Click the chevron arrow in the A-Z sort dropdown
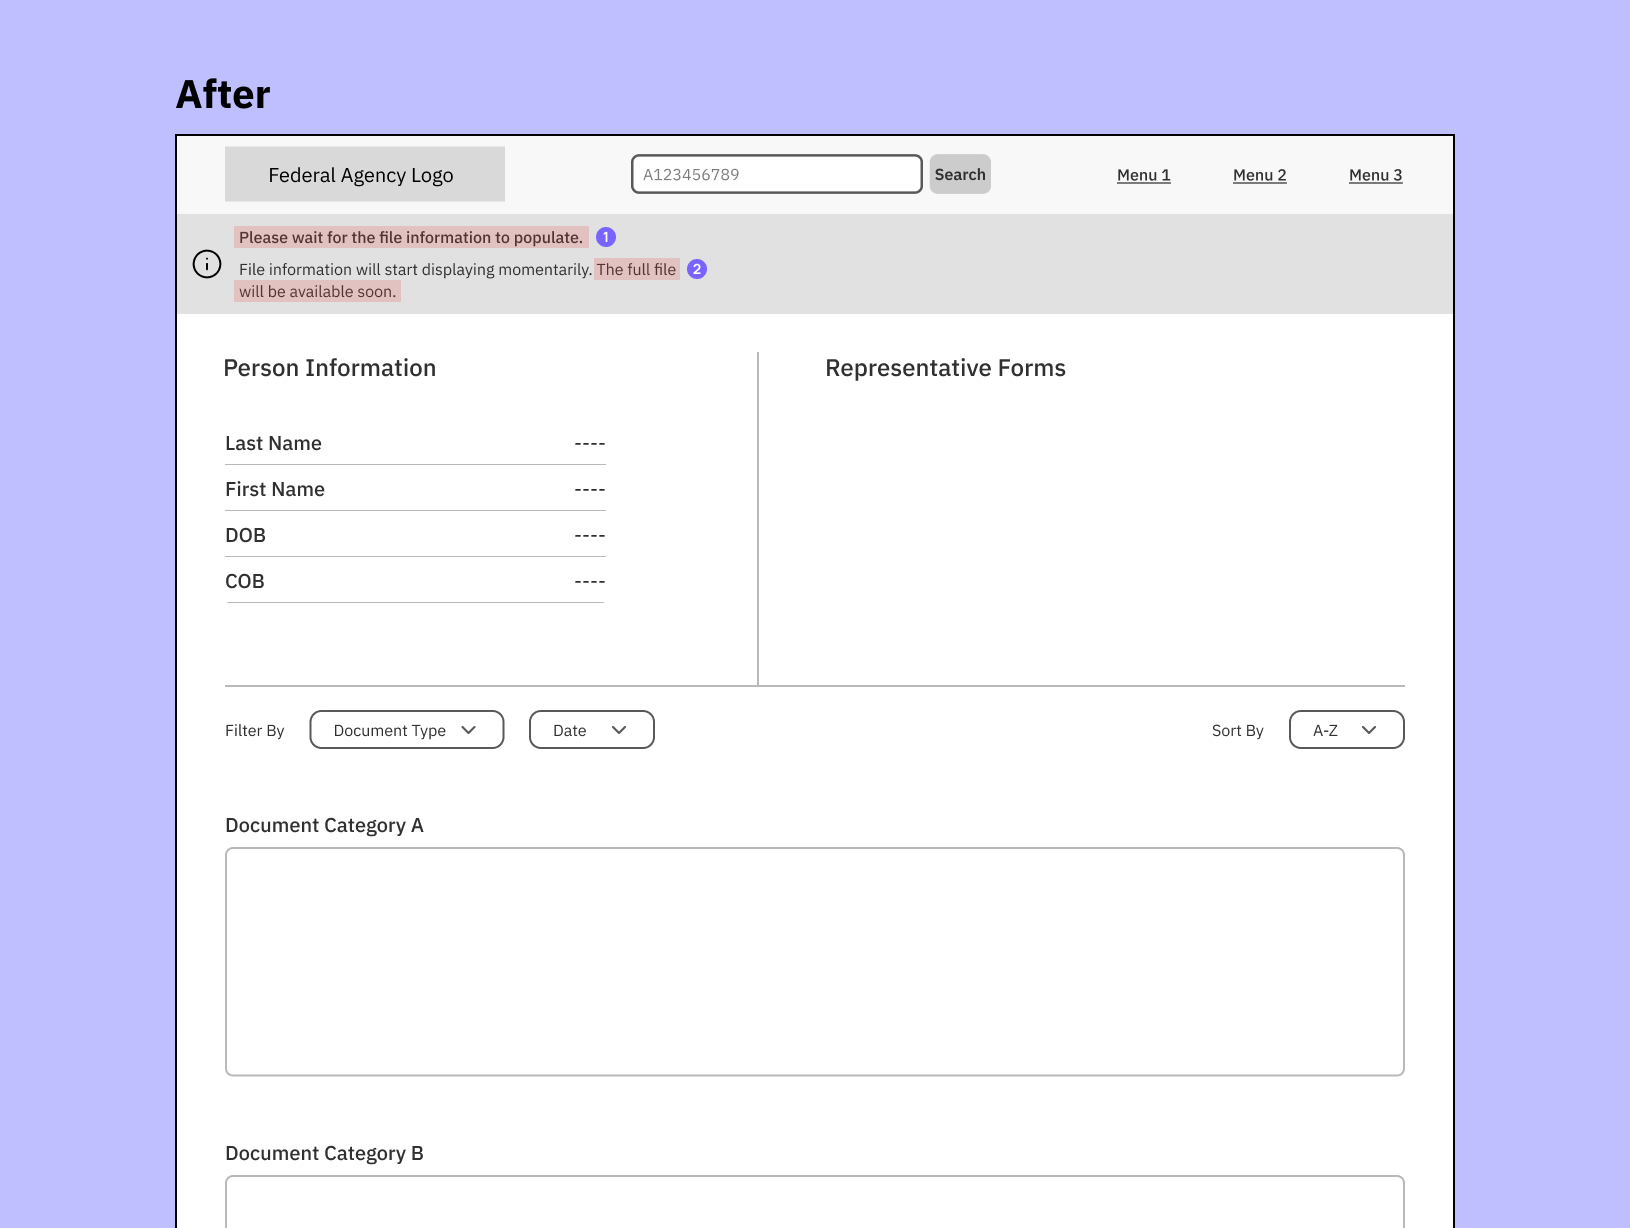The width and height of the screenshot is (1630, 1228). click(x=1369, y=730)
